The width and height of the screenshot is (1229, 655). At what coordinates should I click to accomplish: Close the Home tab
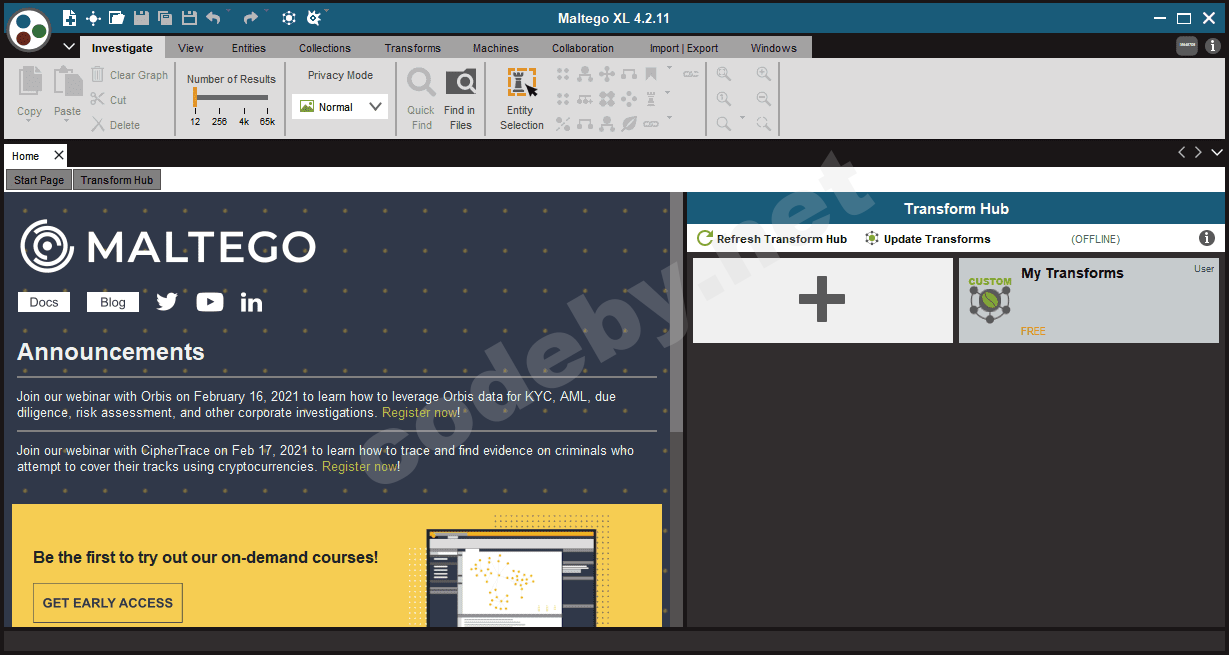point(59,155)
